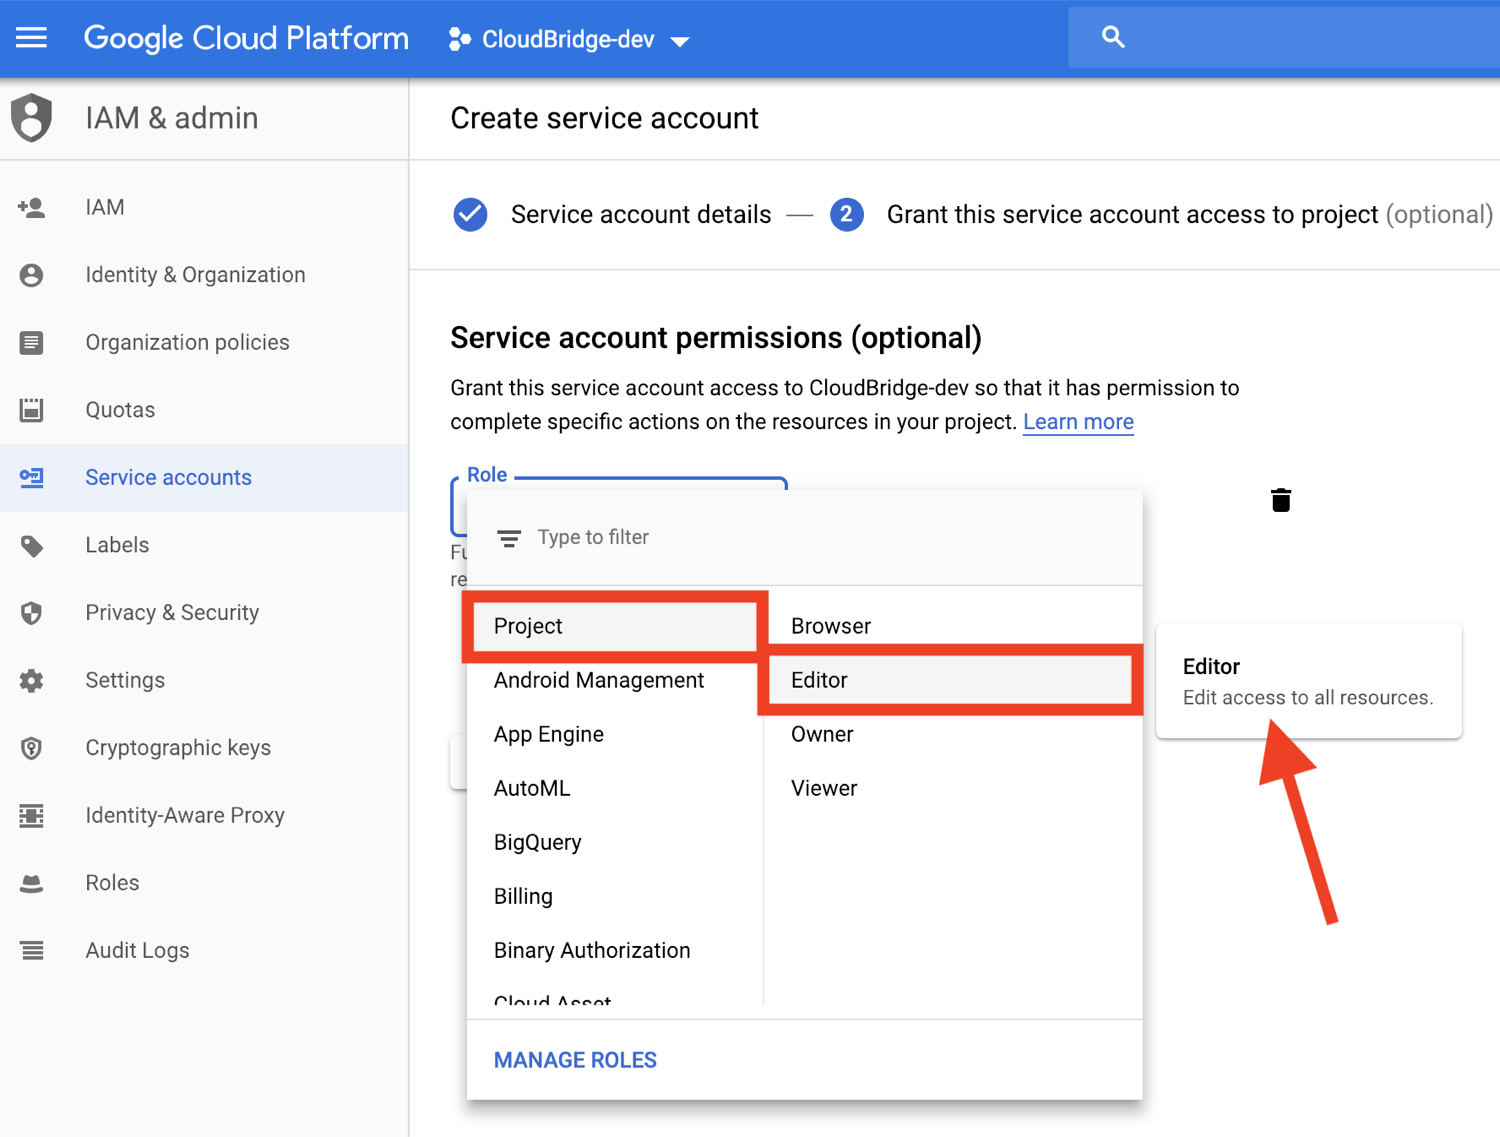The height and width of the screenshot is (1137, 1500).
Task: Click the Service accounts icon
Action: (31, 478)
